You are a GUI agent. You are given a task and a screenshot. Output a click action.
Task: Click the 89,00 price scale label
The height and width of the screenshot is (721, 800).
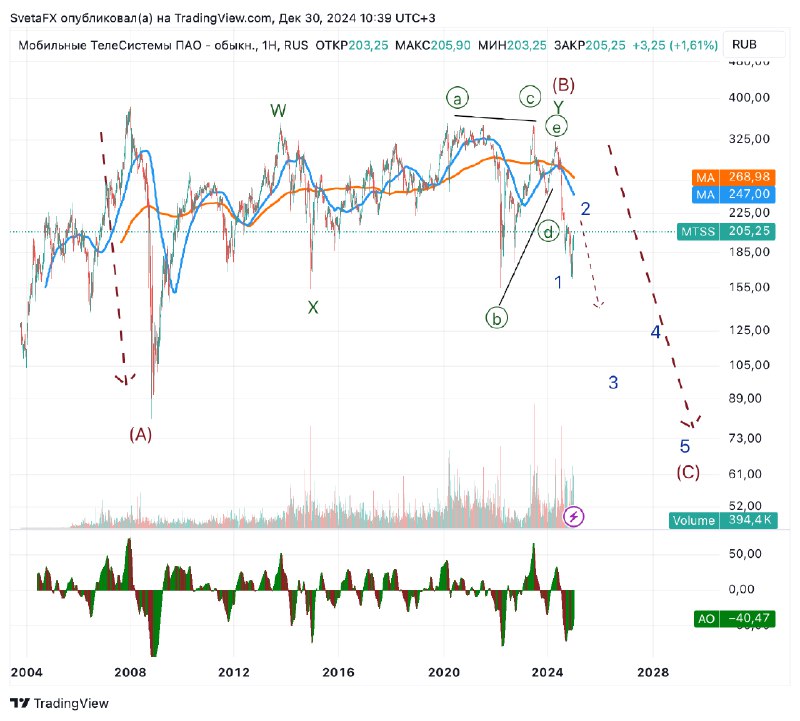coord(745,398)
